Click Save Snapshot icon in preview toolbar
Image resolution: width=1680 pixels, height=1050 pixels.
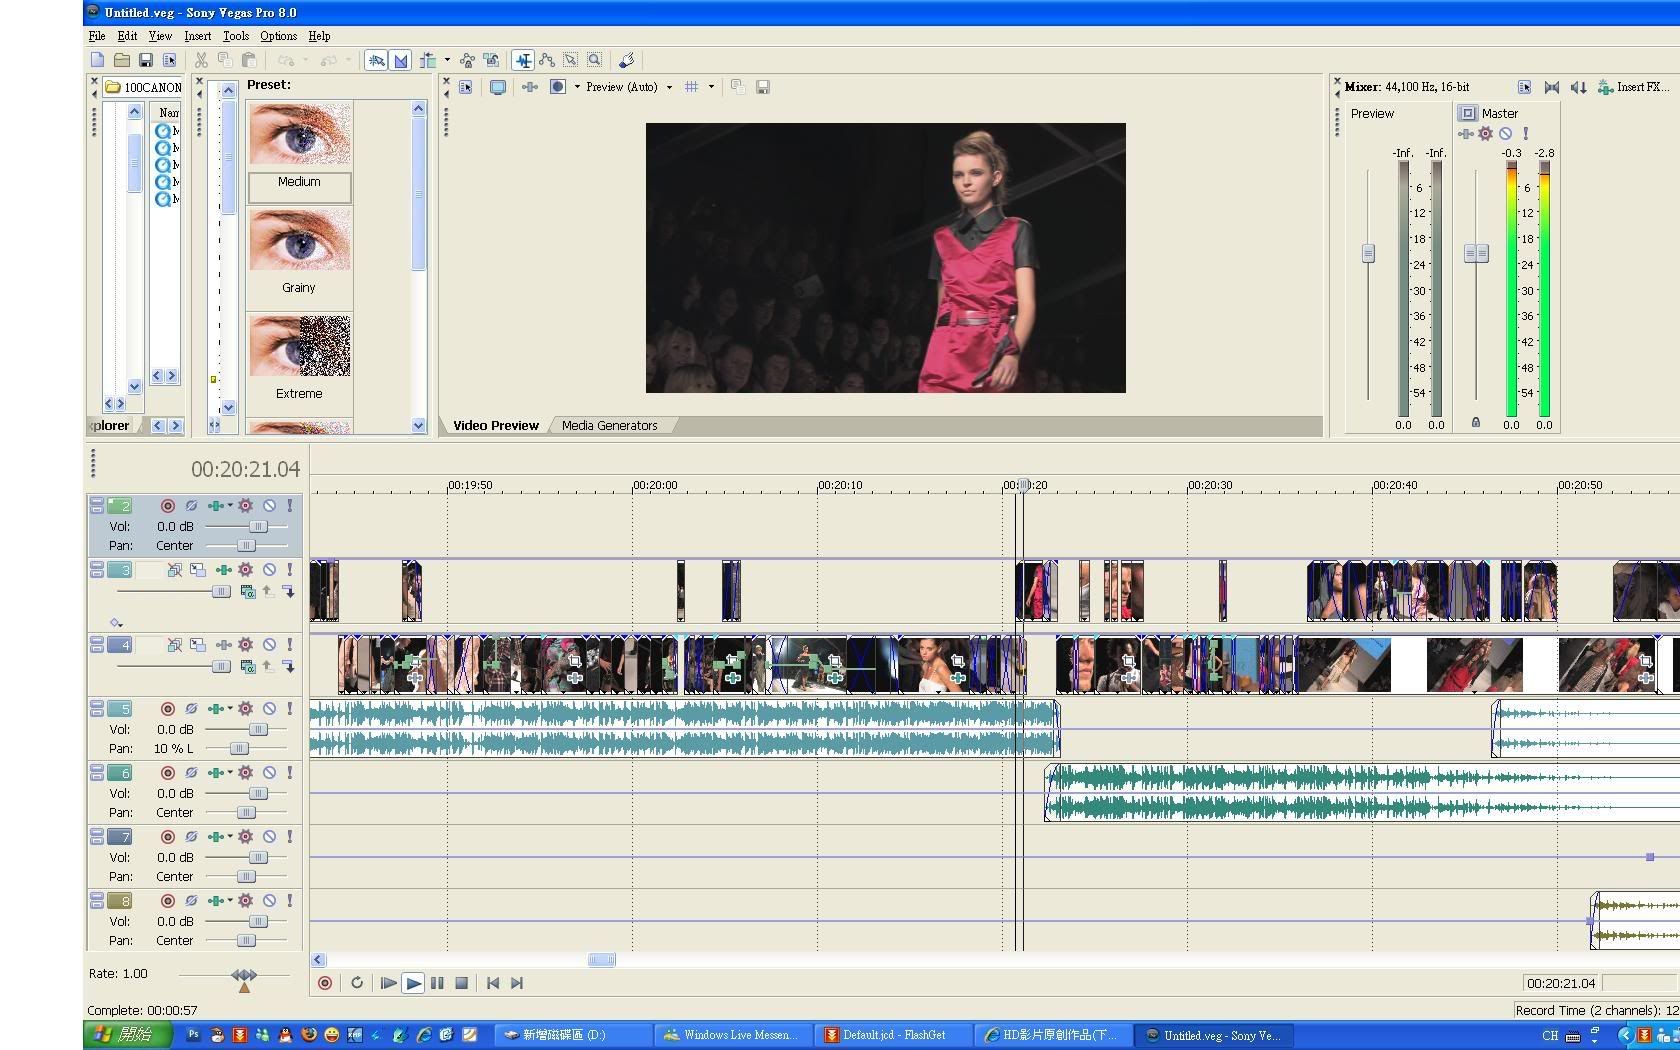pos(763,87)
